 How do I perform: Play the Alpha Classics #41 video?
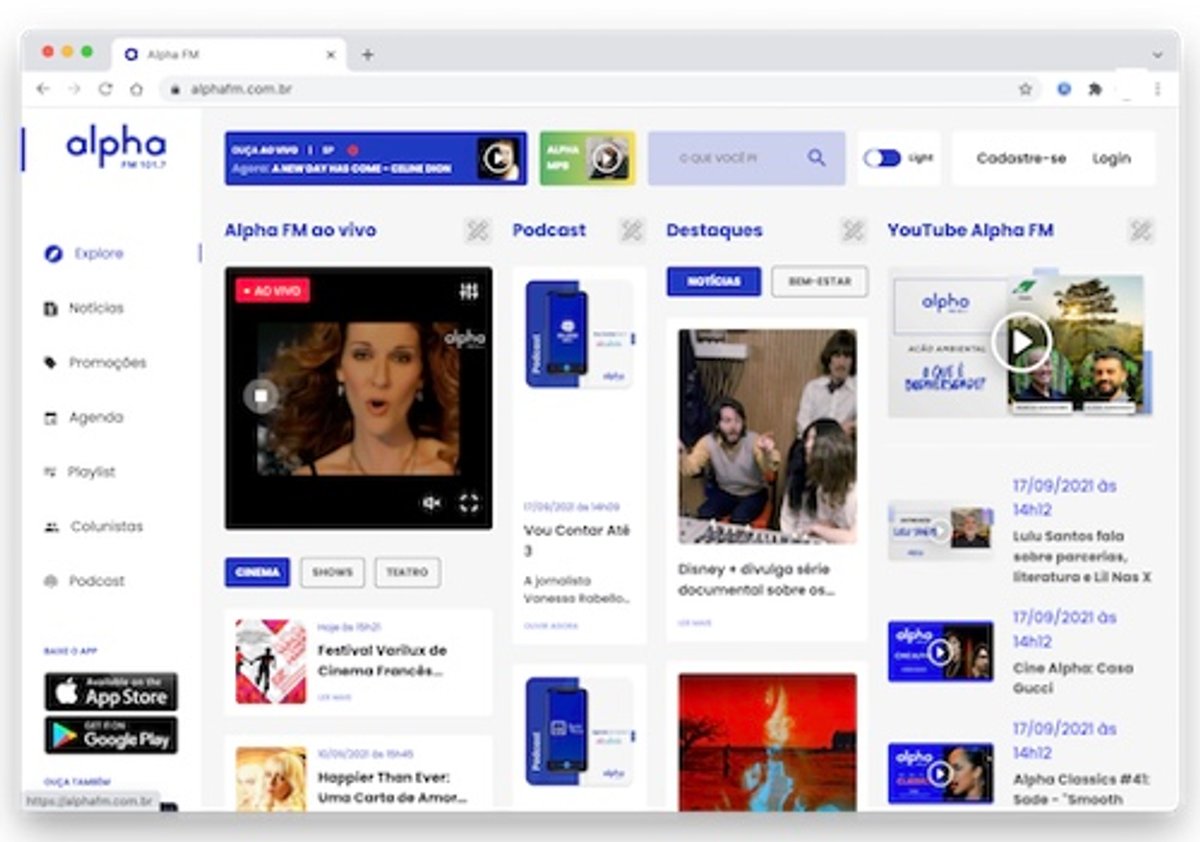coord(939,774)
